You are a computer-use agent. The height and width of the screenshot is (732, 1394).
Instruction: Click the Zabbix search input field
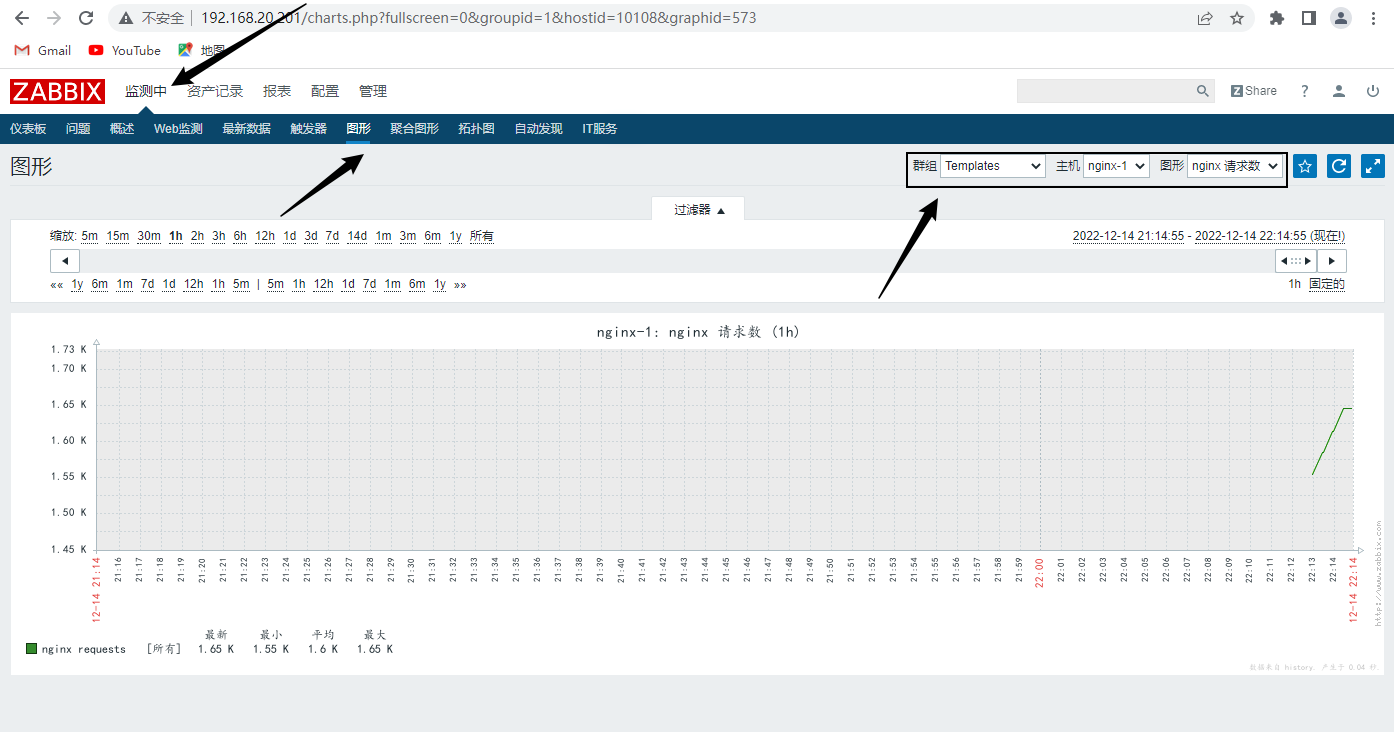click(x=1104, y=91)
